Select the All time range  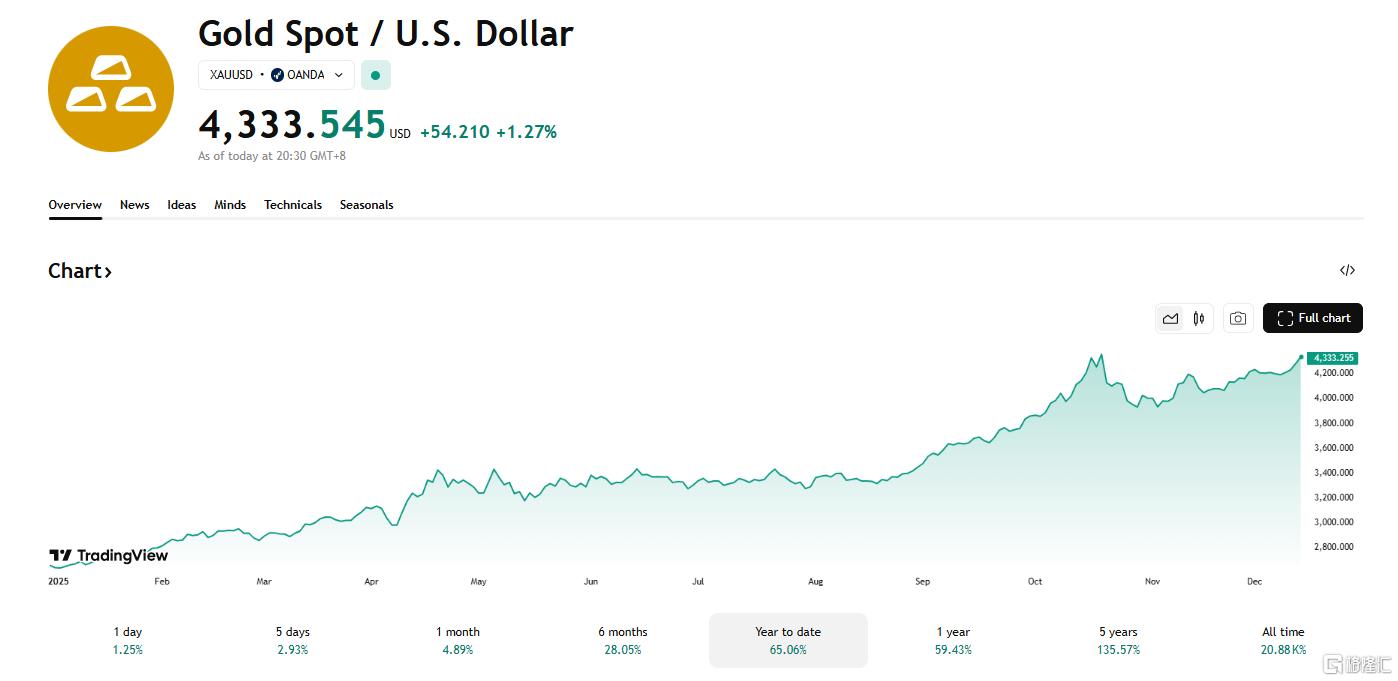click(1283, 640)
